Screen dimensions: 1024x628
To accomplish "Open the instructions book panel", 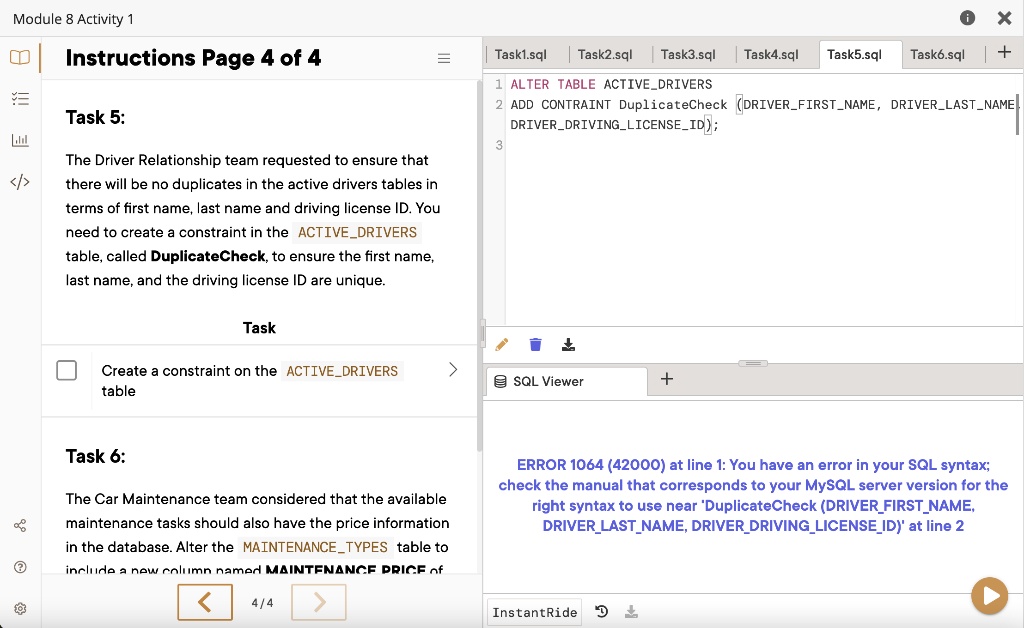I will [20, 57].
